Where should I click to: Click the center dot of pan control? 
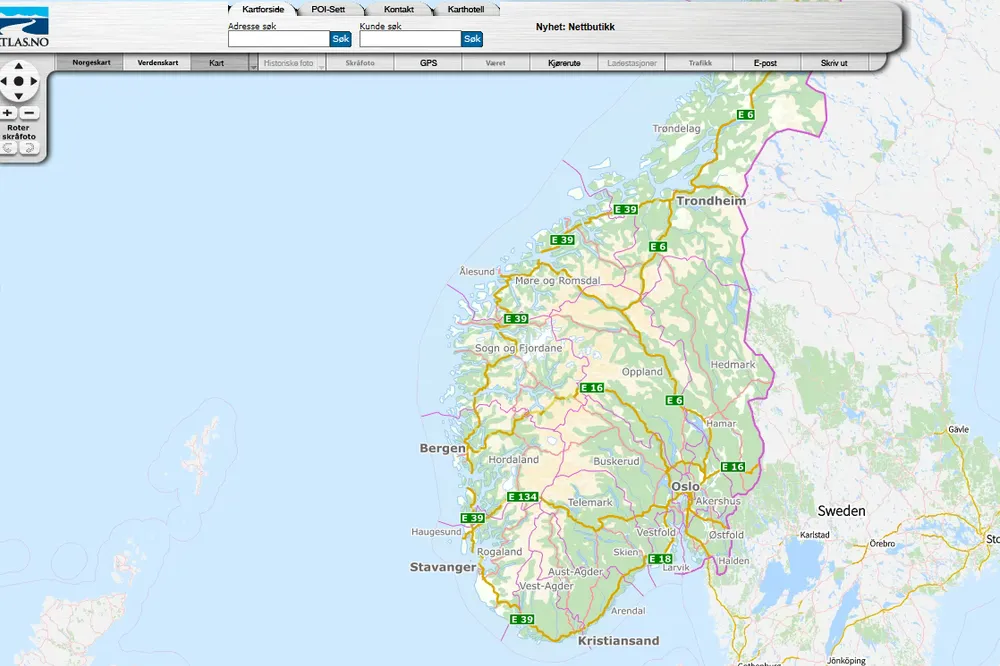click(x=18, y=81)
